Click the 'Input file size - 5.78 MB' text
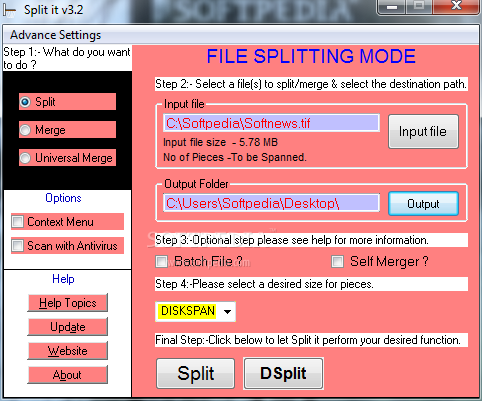The height and width of the screenshot is (401, 482). click(x=220, y=142)
